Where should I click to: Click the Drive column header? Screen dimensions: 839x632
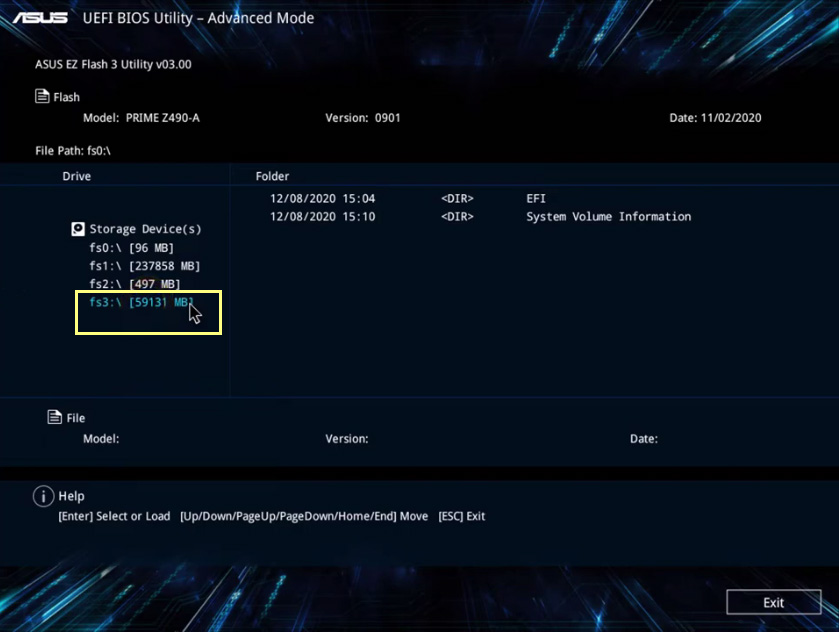point(77,176)
